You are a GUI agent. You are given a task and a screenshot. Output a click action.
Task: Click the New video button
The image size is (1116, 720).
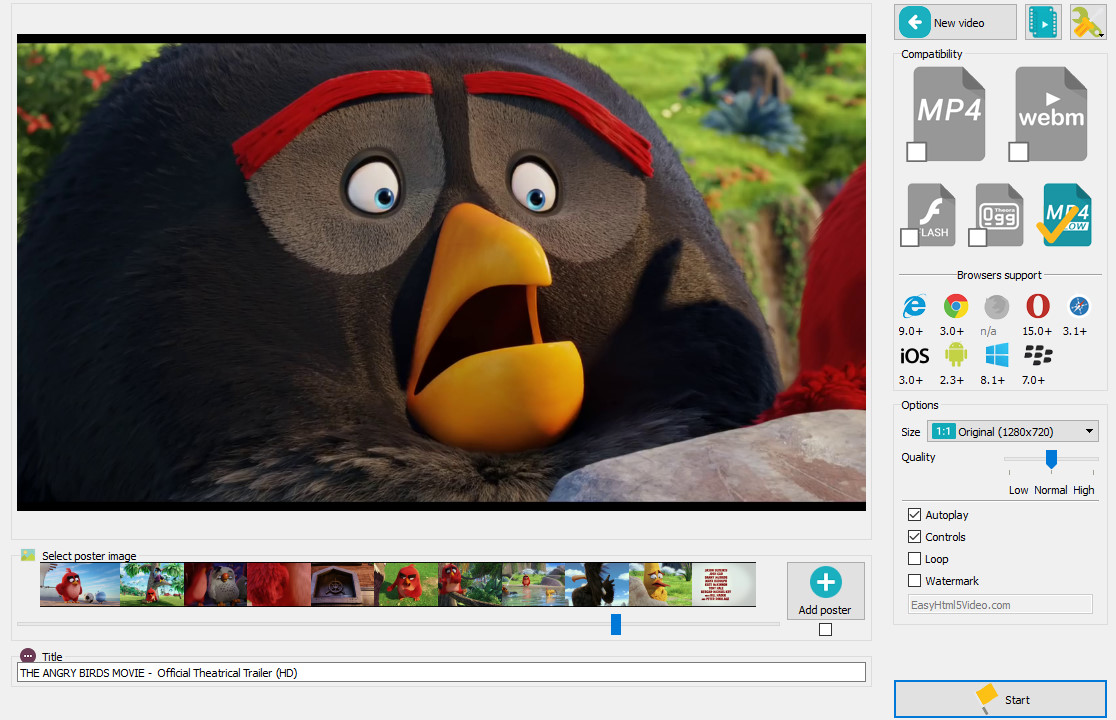954,21
